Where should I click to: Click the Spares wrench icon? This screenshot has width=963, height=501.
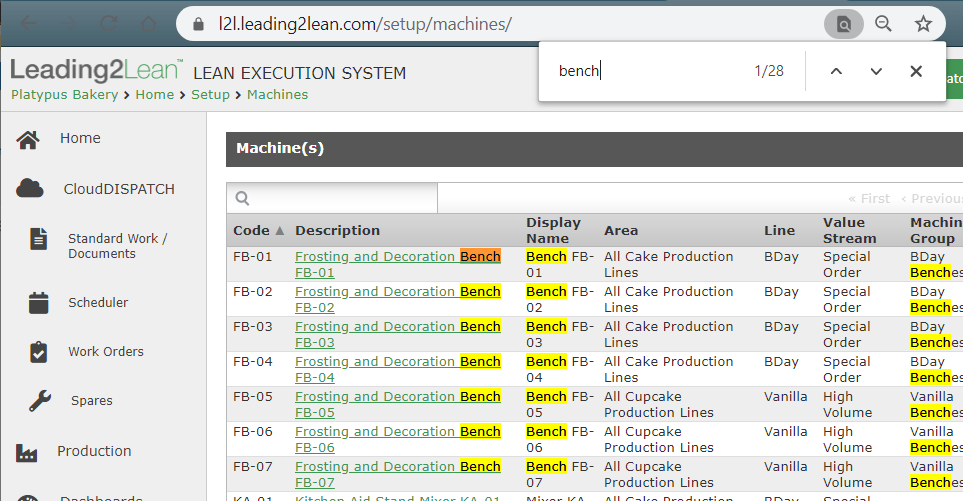40,401
